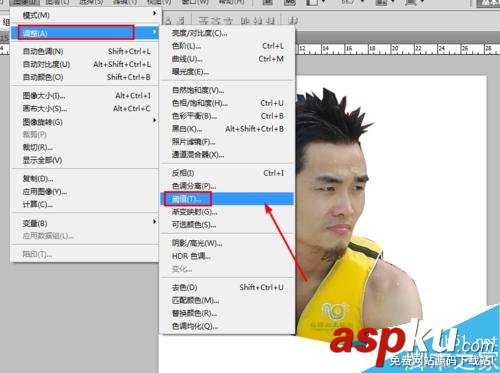Open 色调分离(P)... posterize
500x373 pixels.
pyautogui.click(x=227, y=186)
